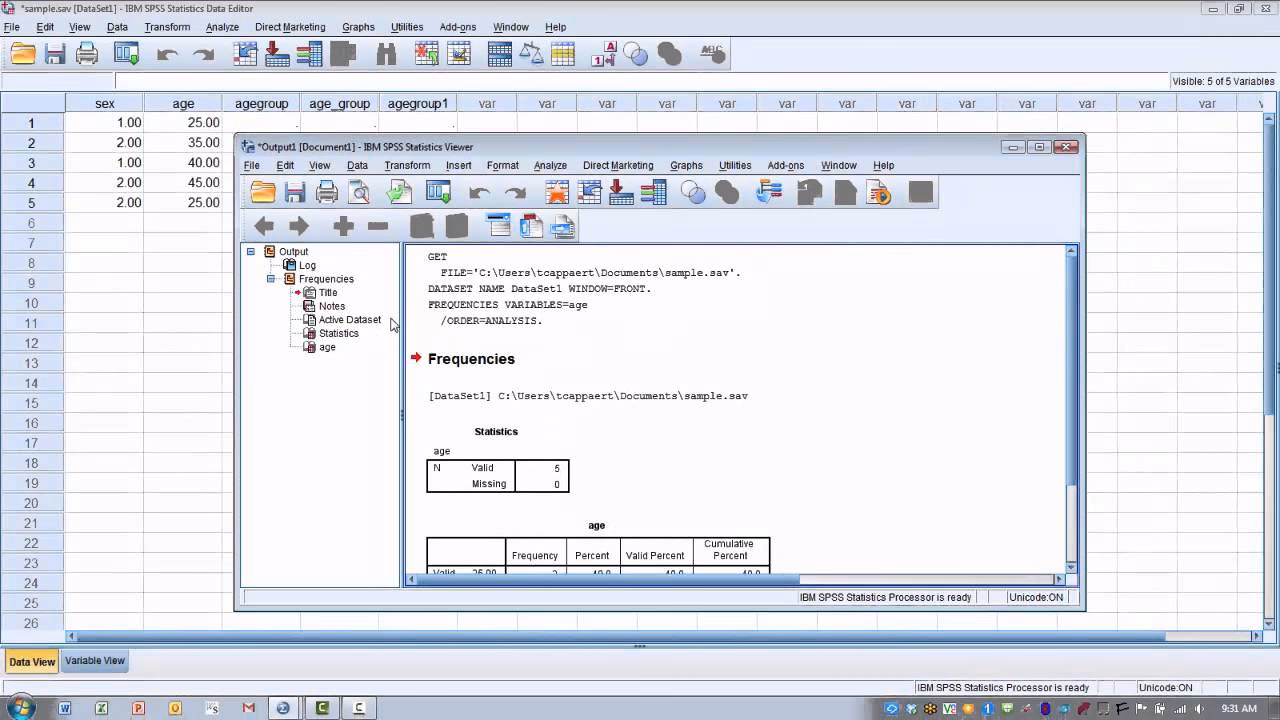Open Chrome from the taskbar
This screenshot has width=1280, height=720.
pos(283,708)
